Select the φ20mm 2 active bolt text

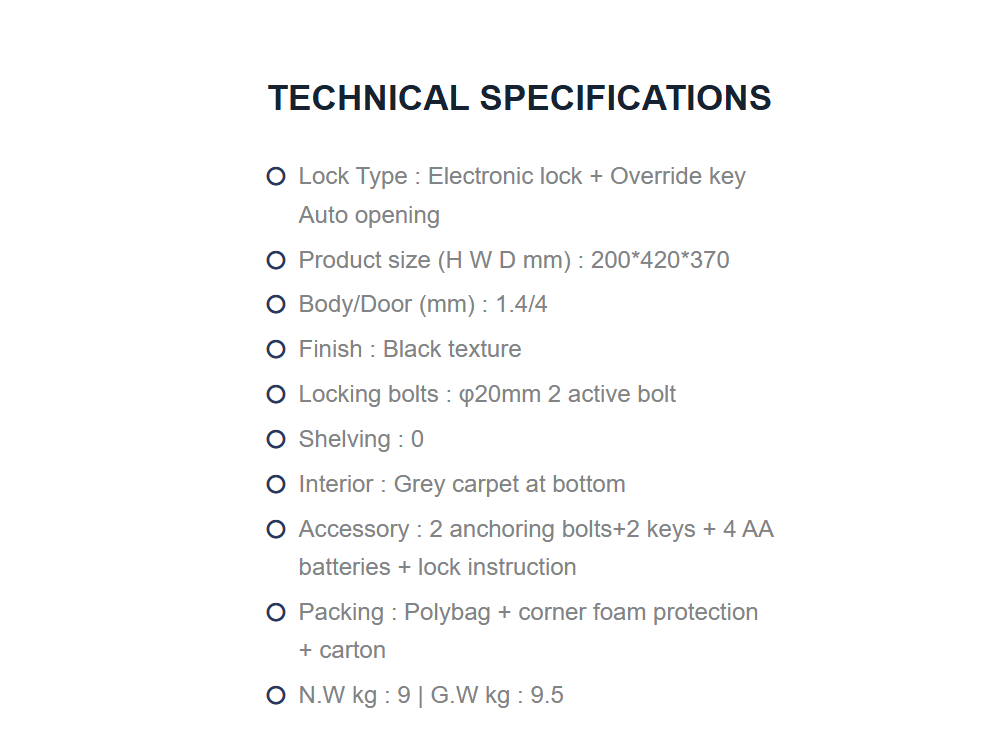(x=567, y=395)
